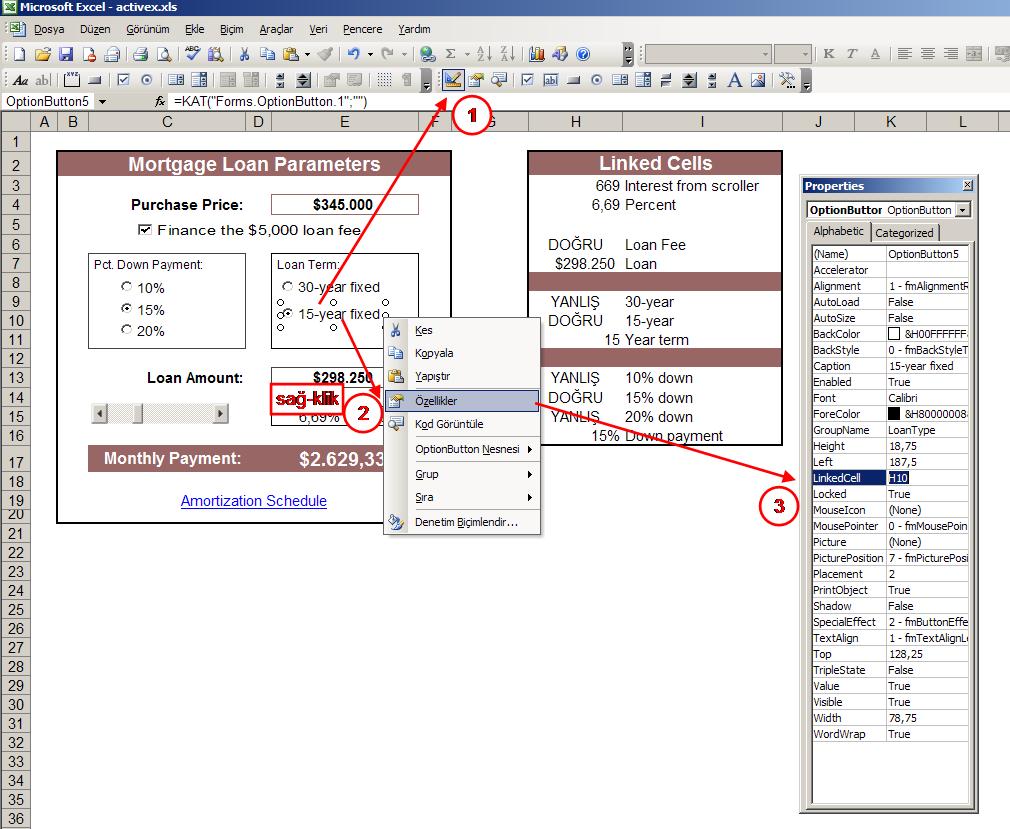1010x829 pixels.
Task: Open the Chart Wizard icon
Action: [x=537, y=54]
